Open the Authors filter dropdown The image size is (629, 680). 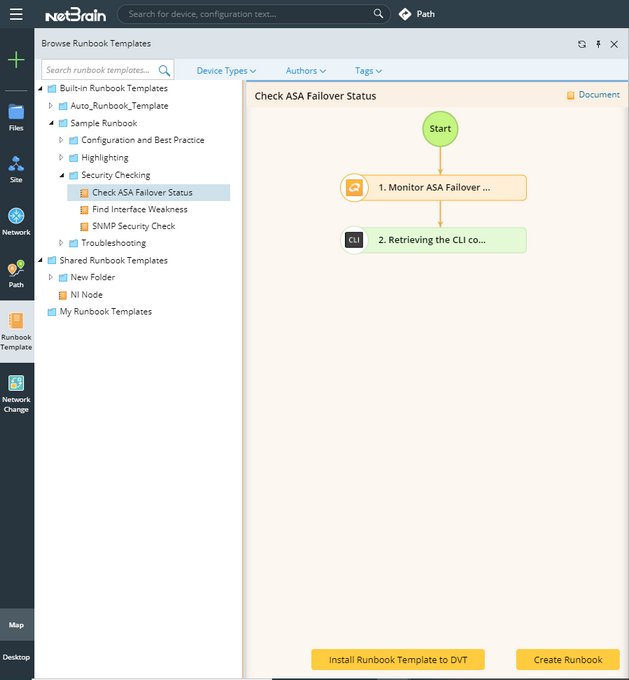point(305,71)
